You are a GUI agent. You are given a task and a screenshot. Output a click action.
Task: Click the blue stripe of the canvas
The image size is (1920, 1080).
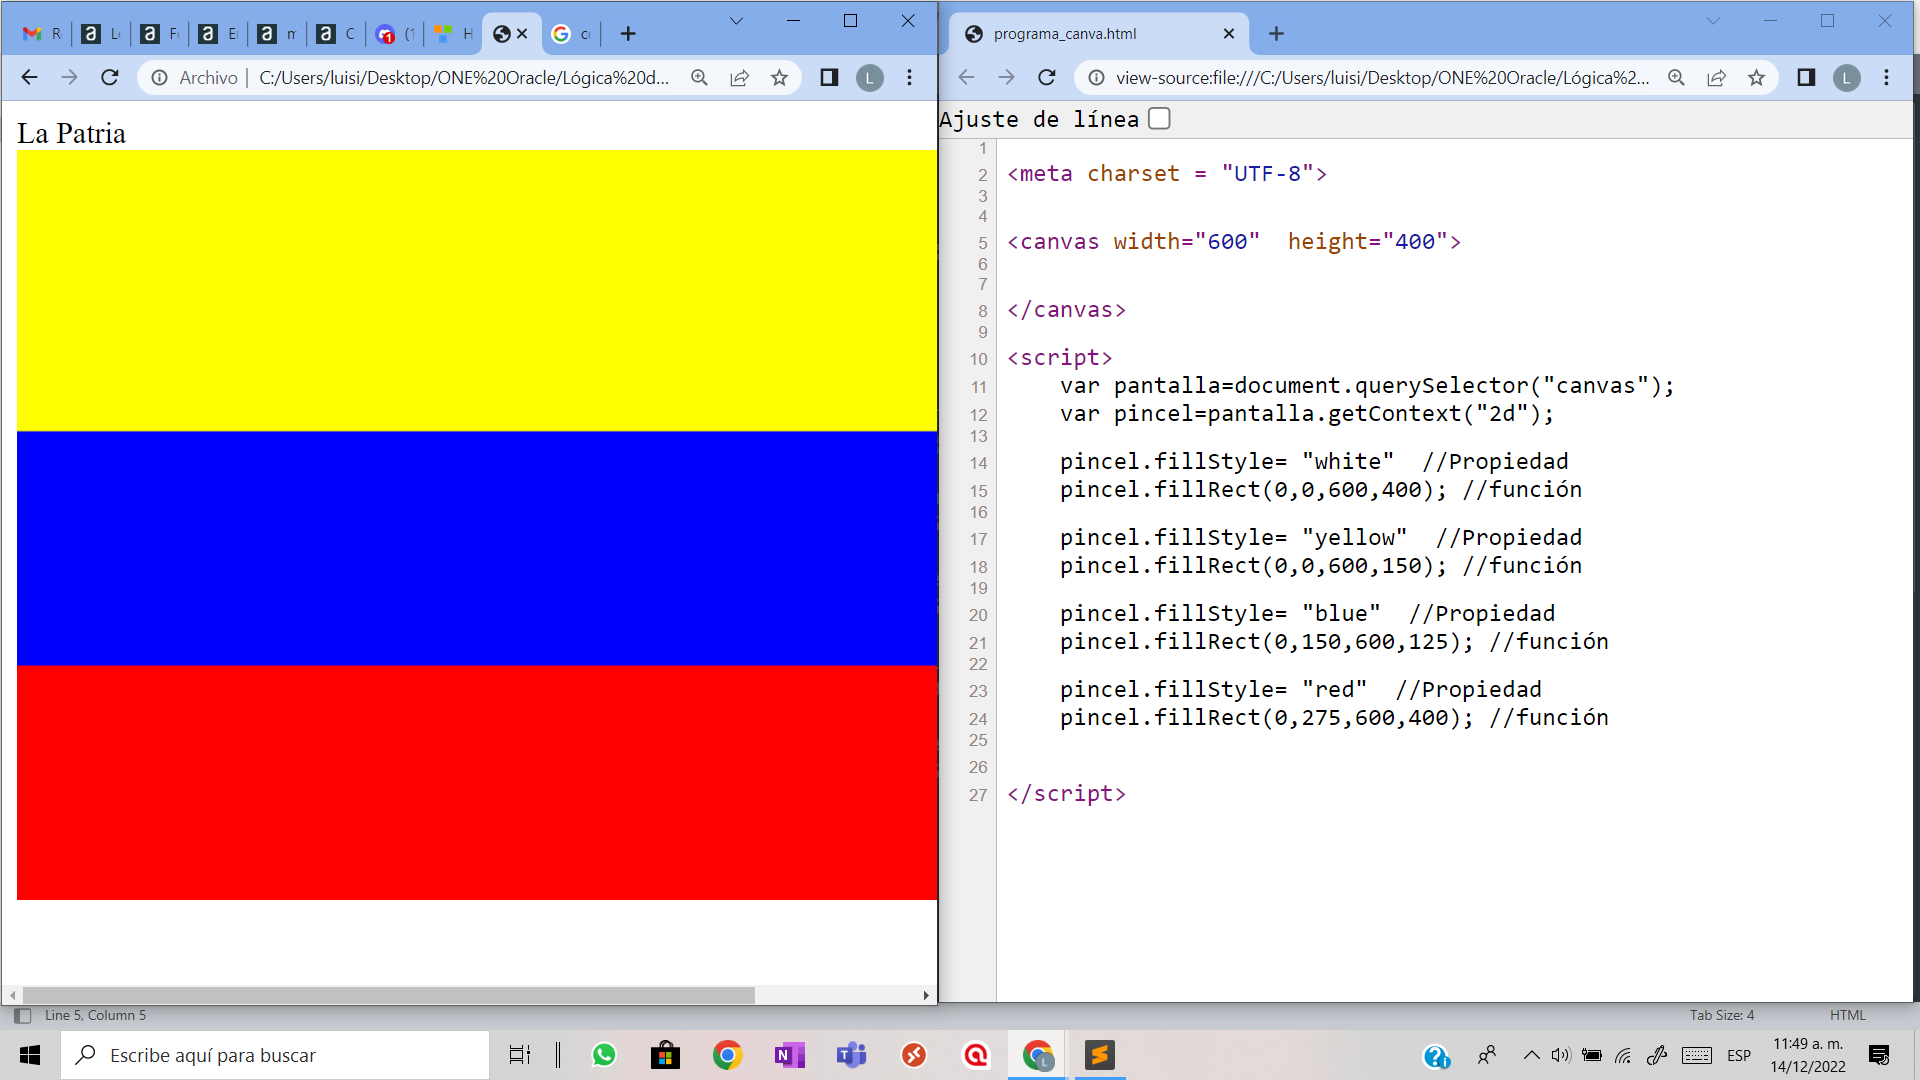(477, 548)
